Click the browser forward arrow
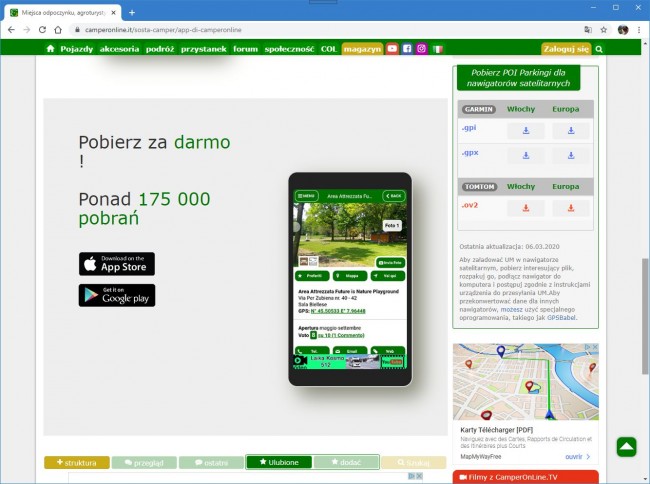Image resolution: width=650 pixels, height=484 pixels. [x=27, y=30]
